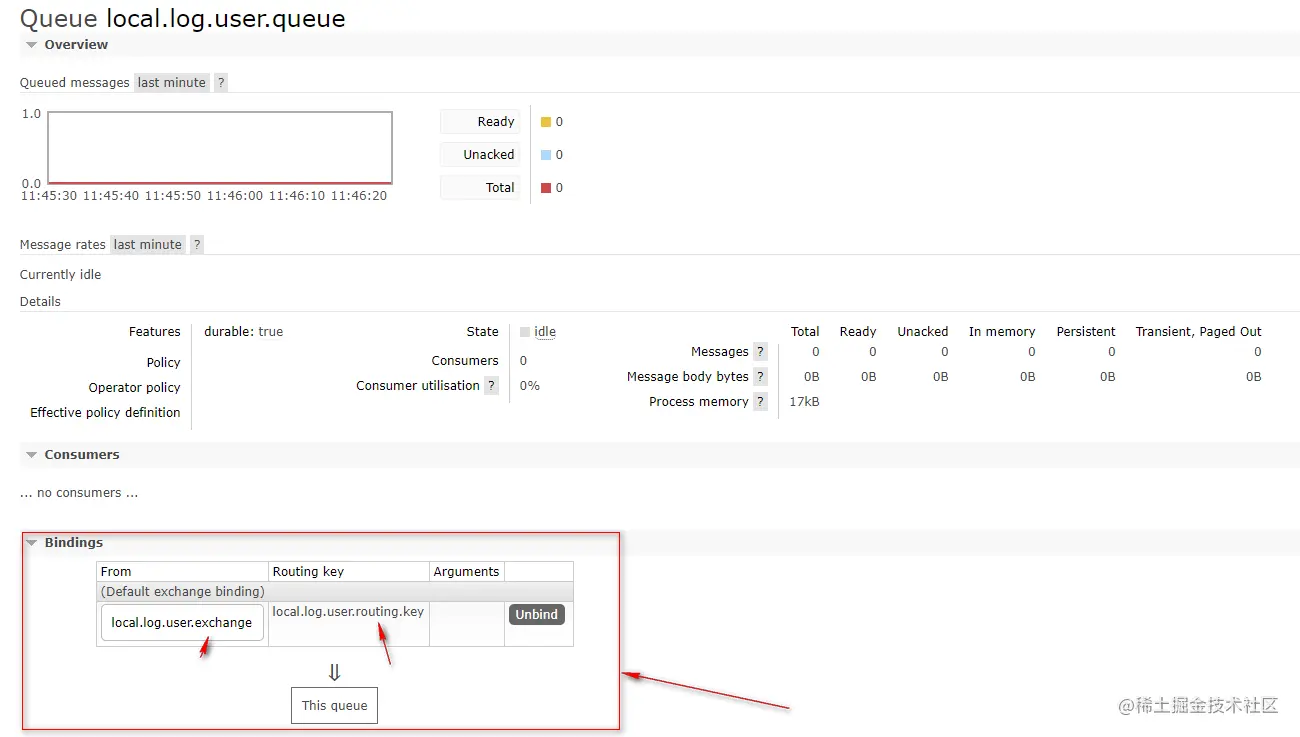Click the 17kB process memory value

click(x=804, y=402)
